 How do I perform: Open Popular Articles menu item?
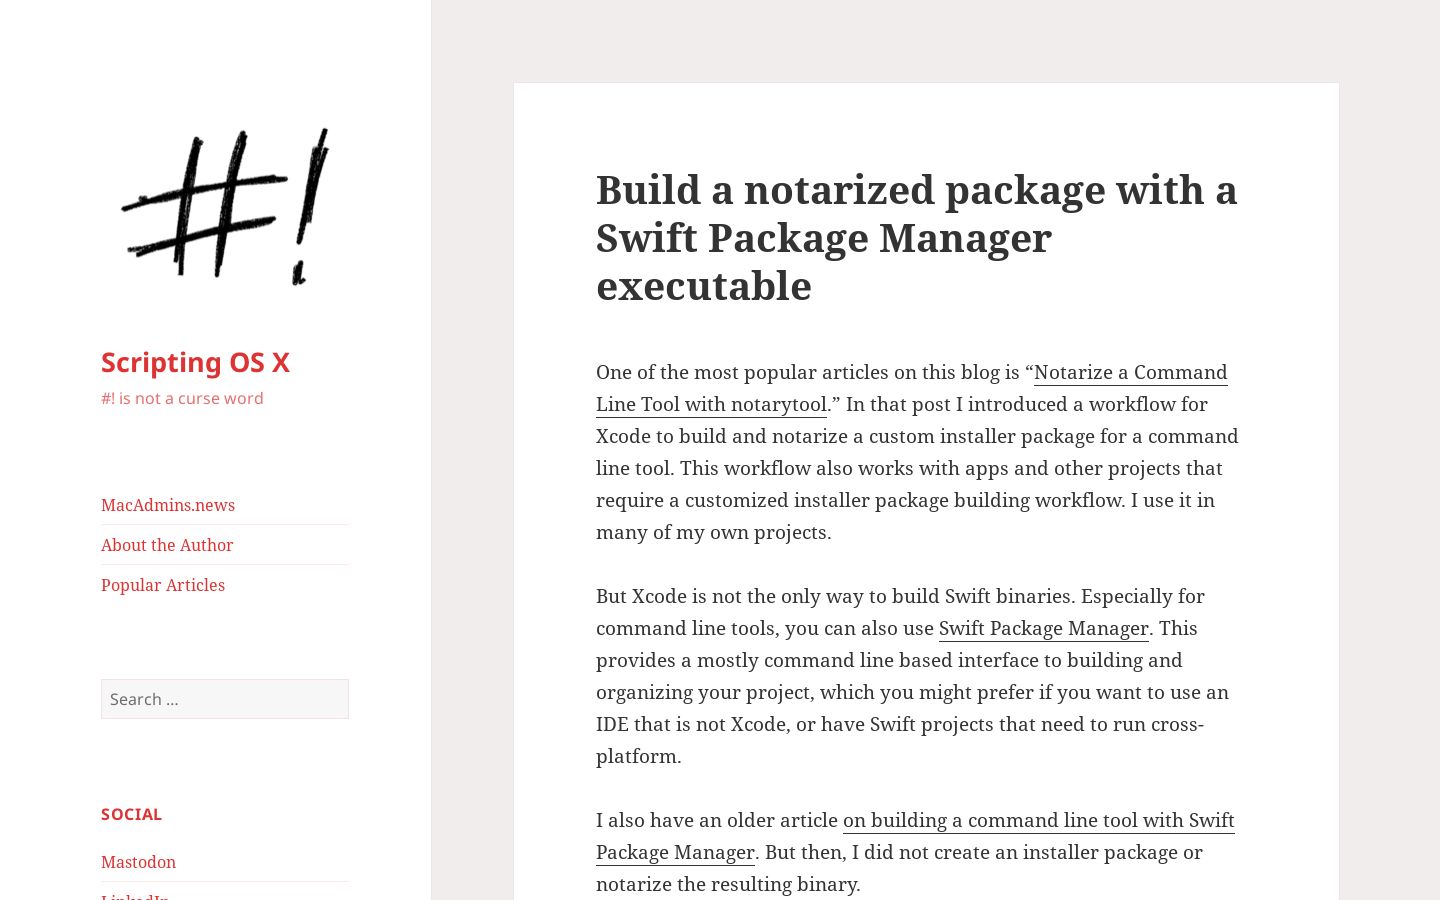click(163, 585)
